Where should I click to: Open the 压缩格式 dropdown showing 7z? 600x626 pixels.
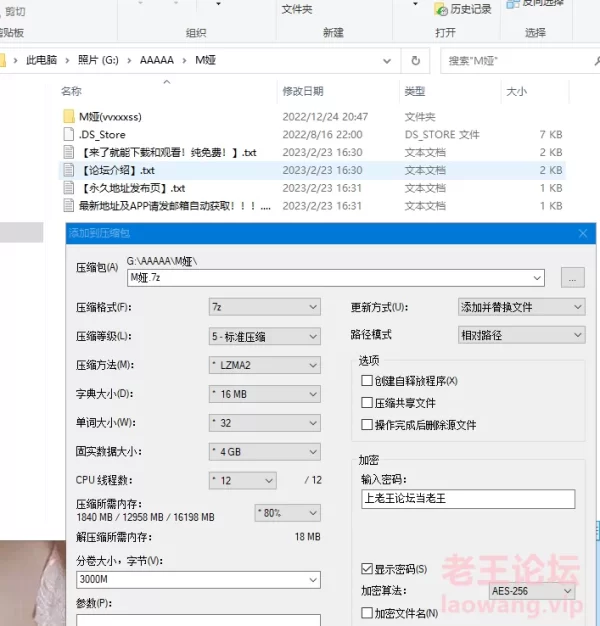click(x=264, y=307)
